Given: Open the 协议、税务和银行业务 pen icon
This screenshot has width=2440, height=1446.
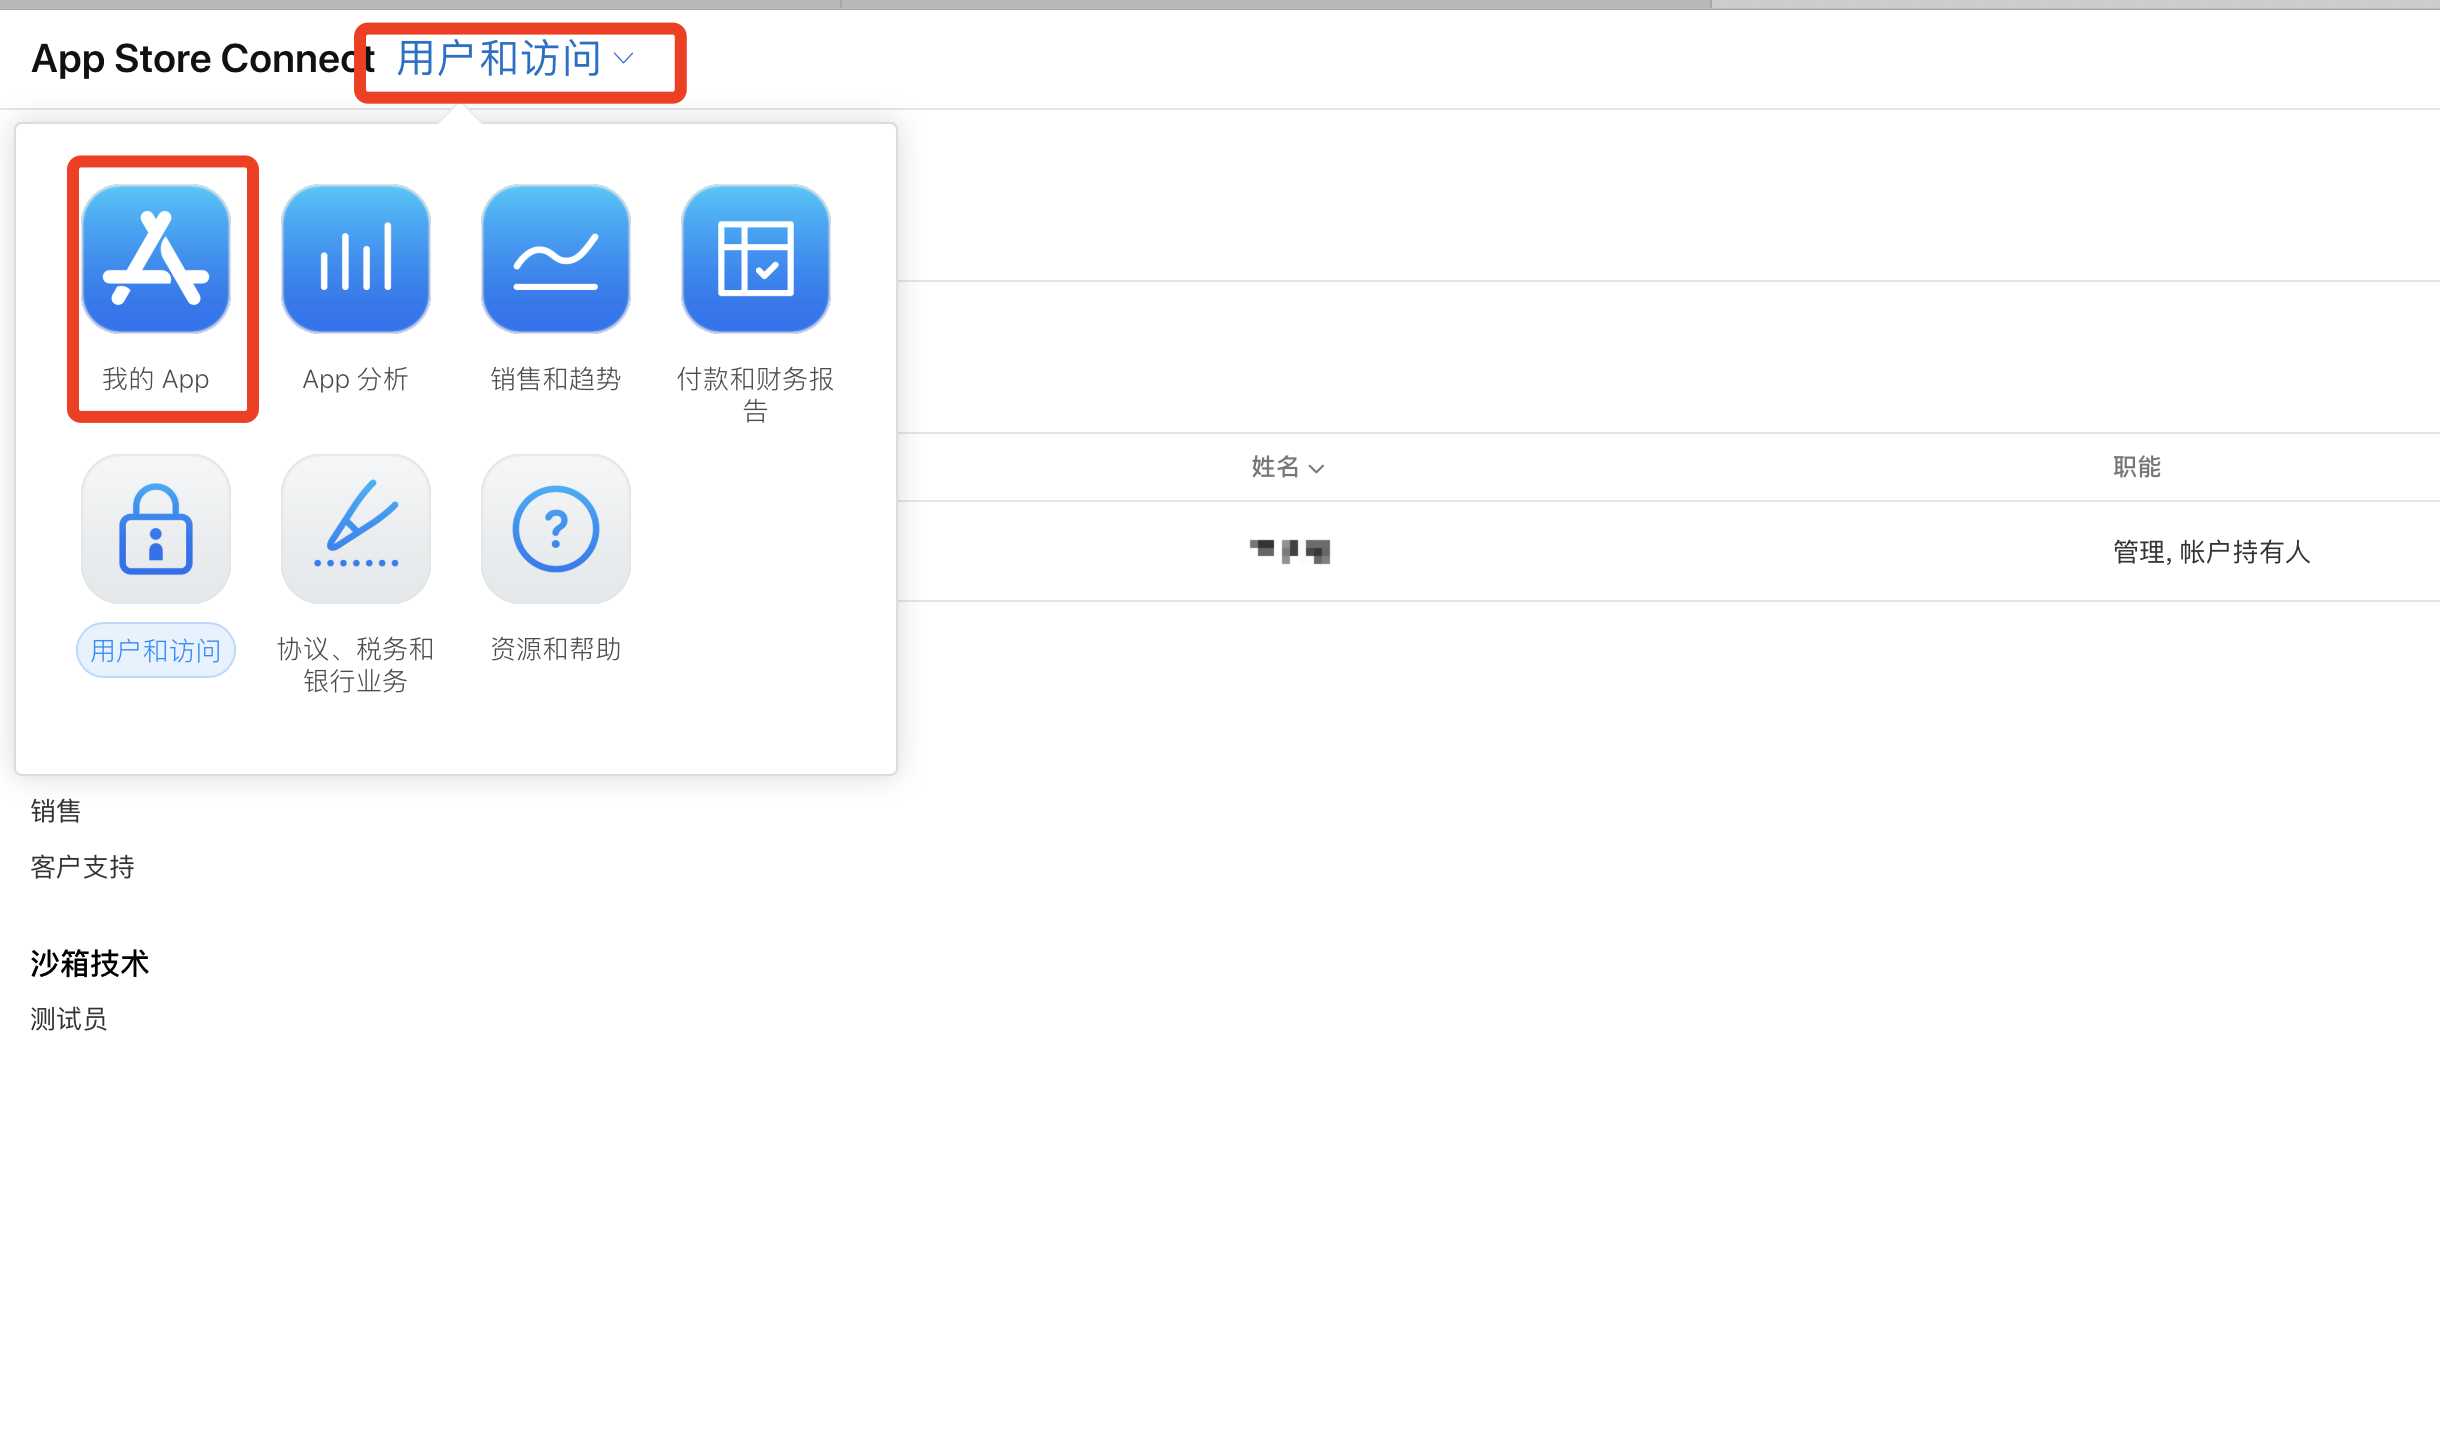Looking at the screenshot, I should (356, 529).
